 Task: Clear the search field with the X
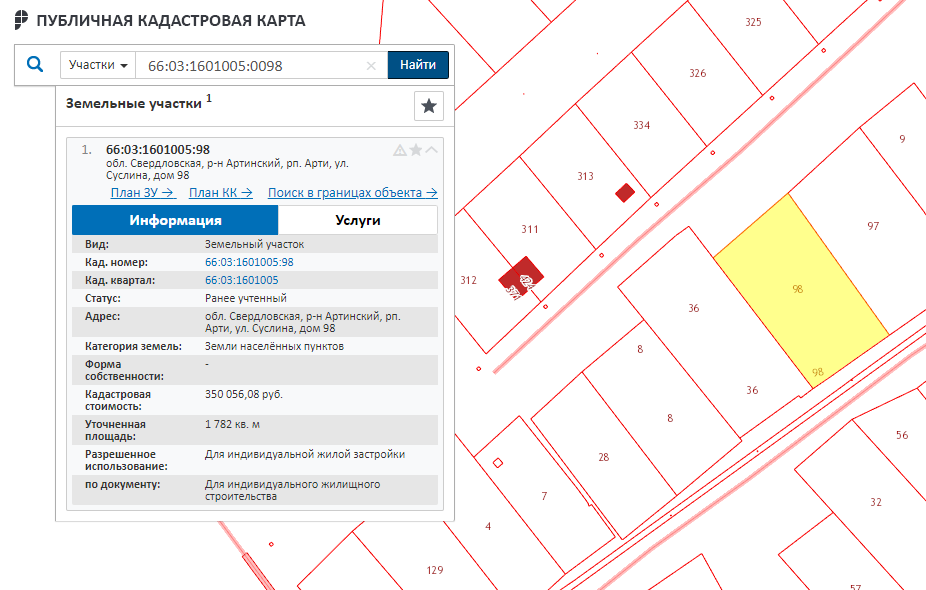(371, 66)
